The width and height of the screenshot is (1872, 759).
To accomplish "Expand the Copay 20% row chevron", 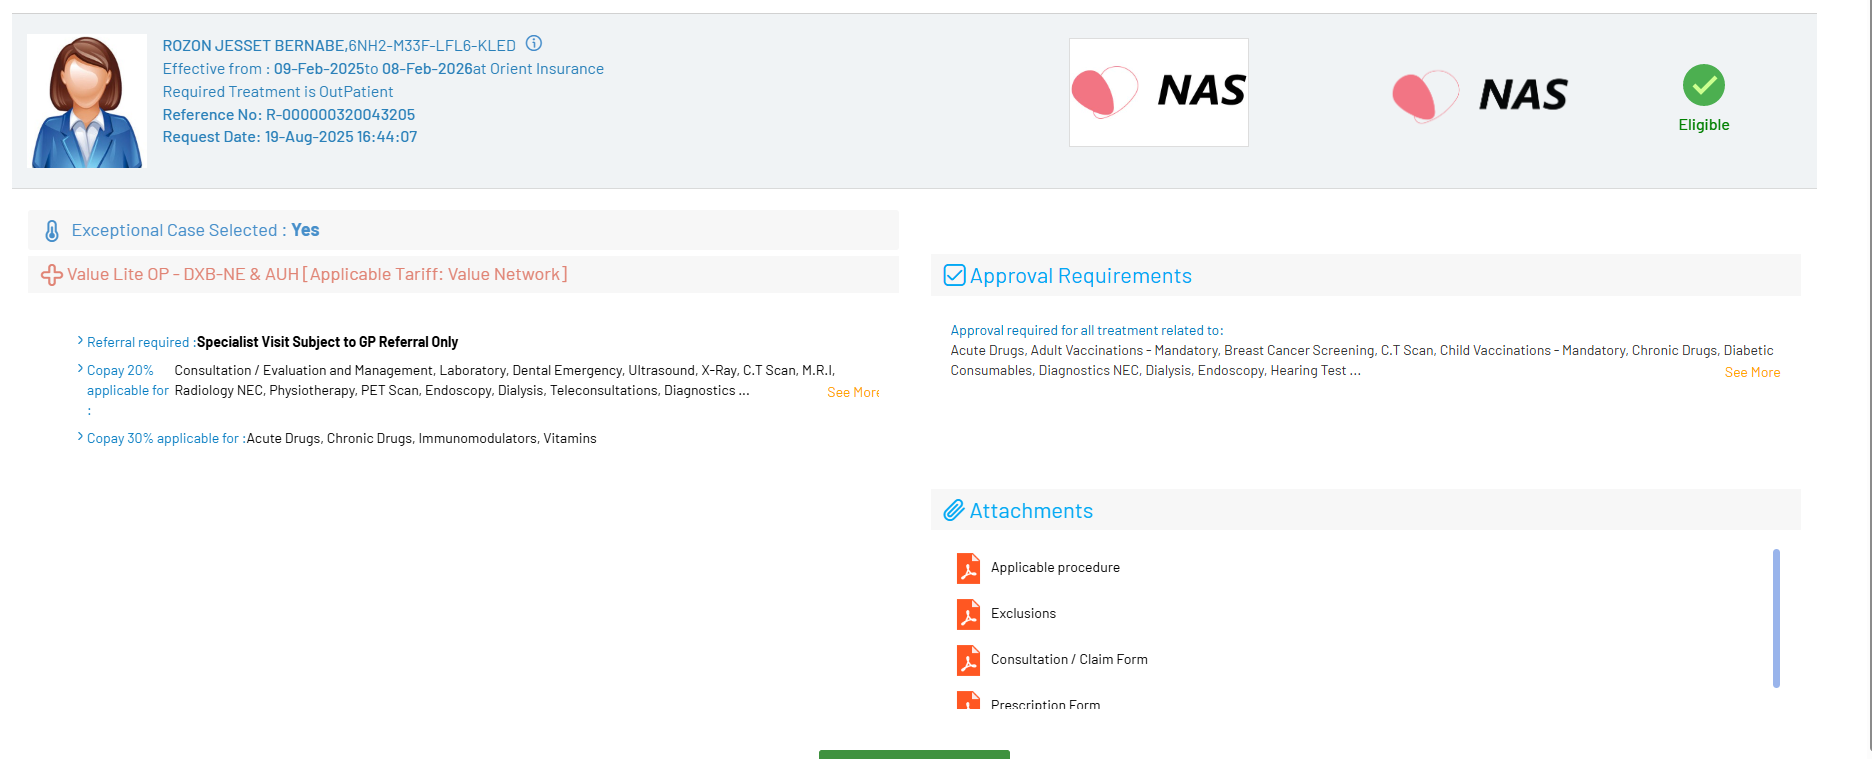I will 80,369.
